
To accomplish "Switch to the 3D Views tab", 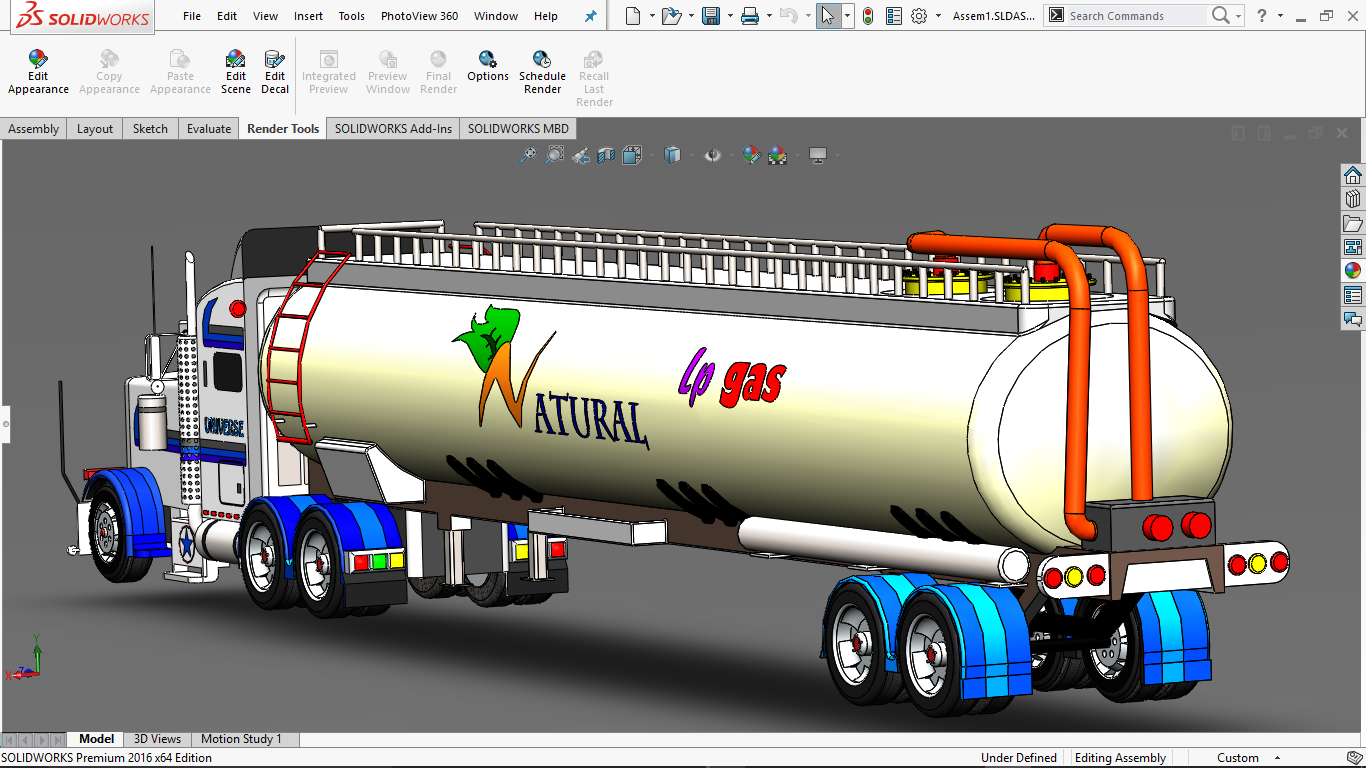I will [x=157, y=739].
